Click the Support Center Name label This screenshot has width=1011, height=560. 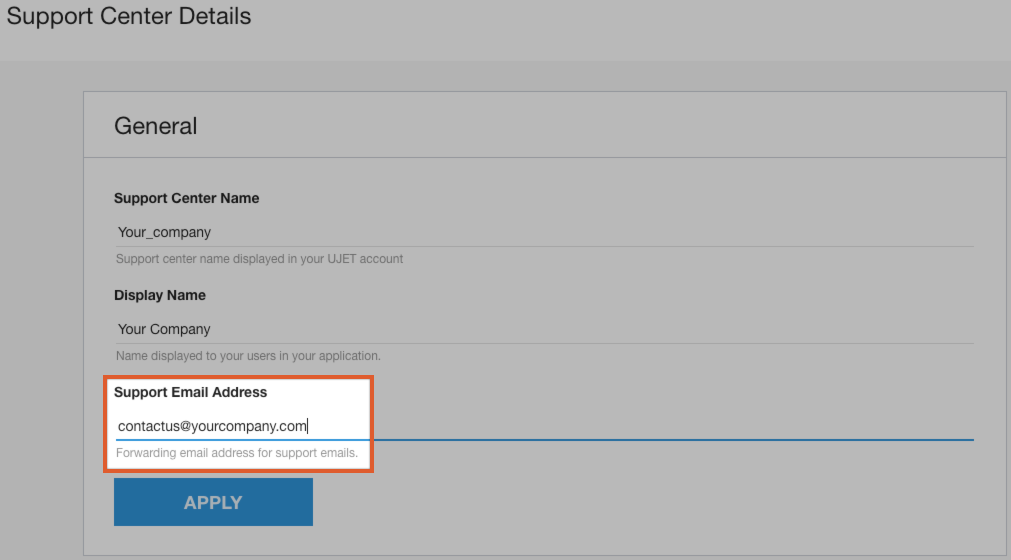tap(187, 198)
